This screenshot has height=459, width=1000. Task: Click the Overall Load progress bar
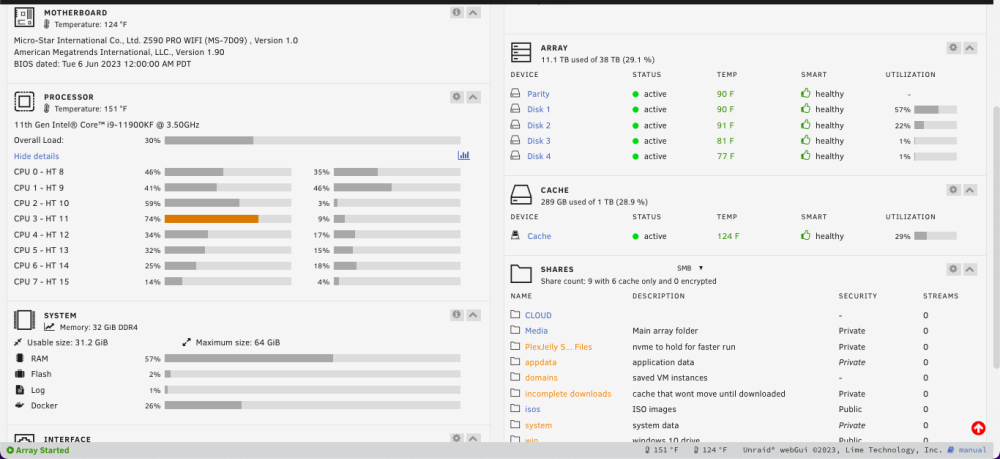point(312,140)
